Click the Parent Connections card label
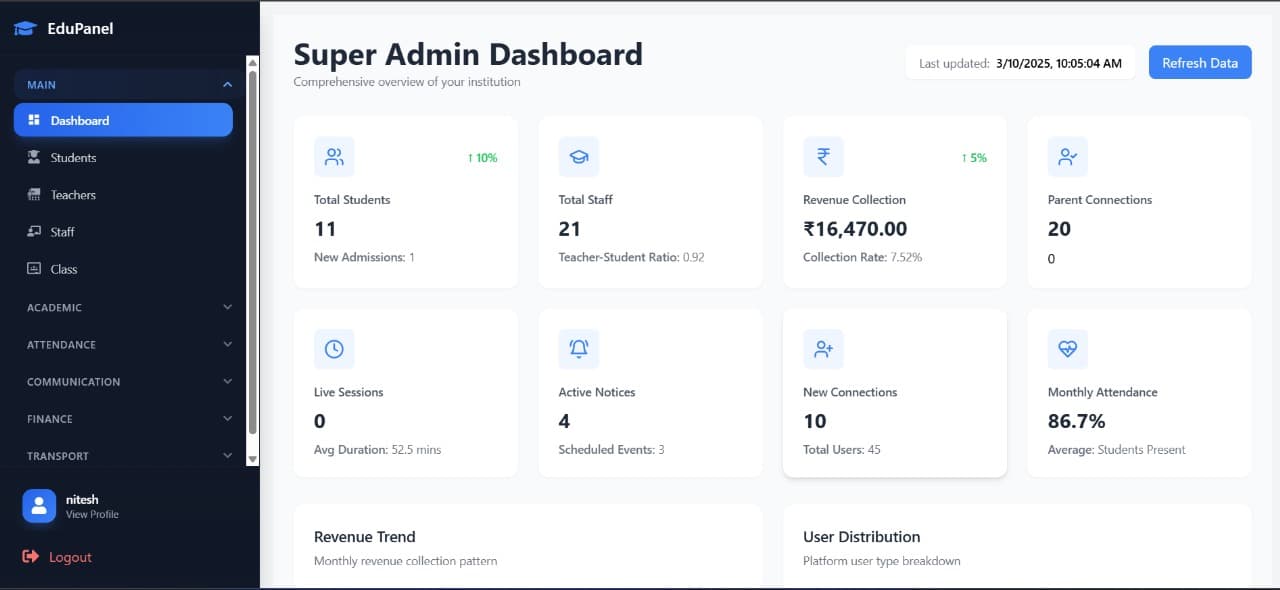 click(1100, 200)
